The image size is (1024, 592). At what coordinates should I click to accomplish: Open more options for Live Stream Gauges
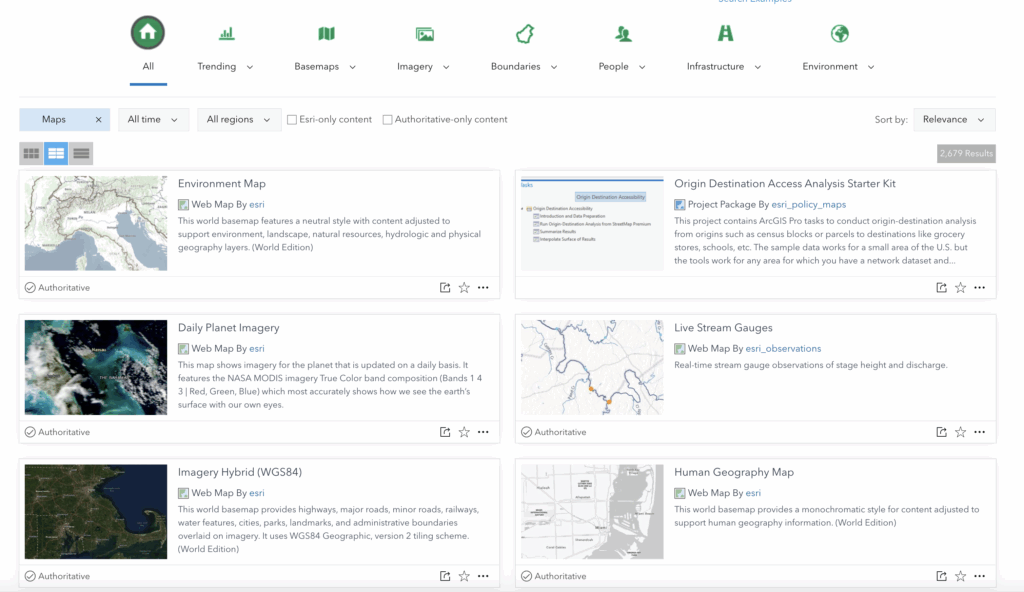[x=979, y=432]
